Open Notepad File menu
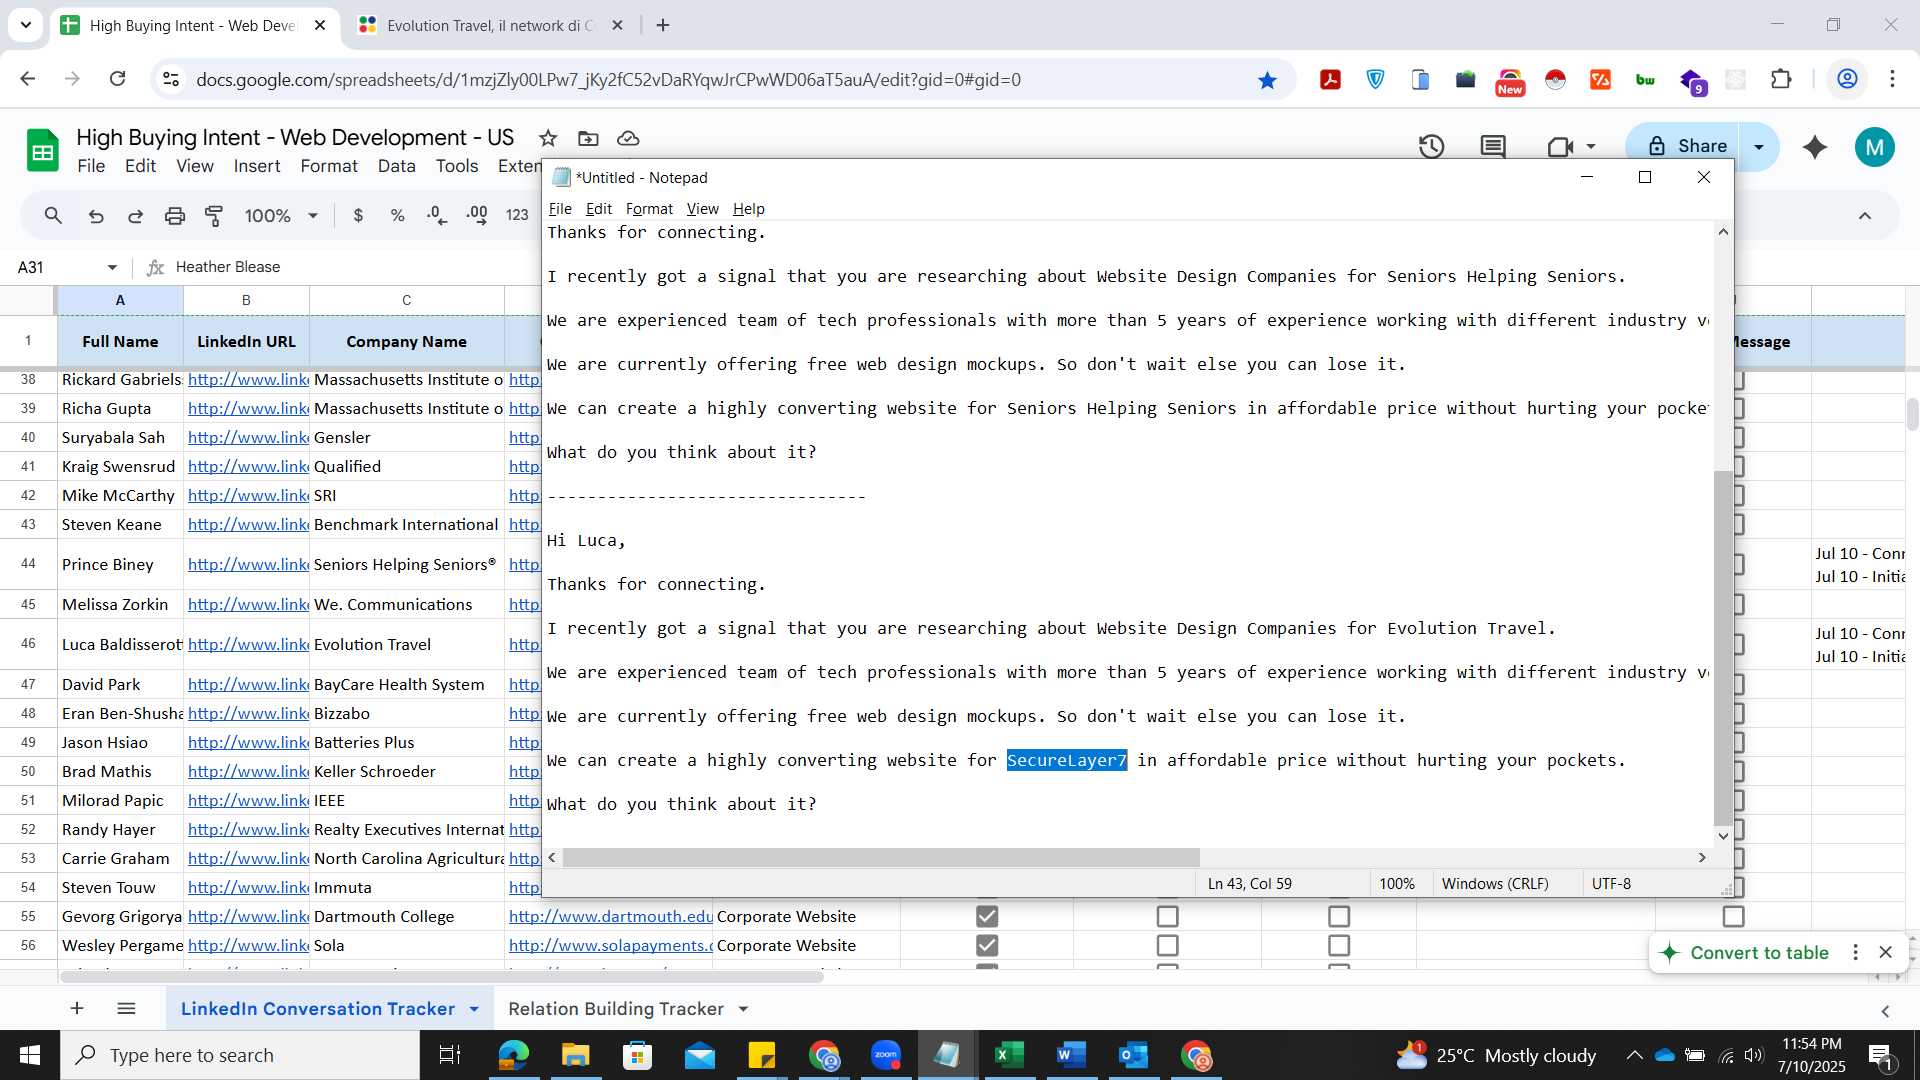The width and height of the screenshot is (1920, 1080). (560, 209)
